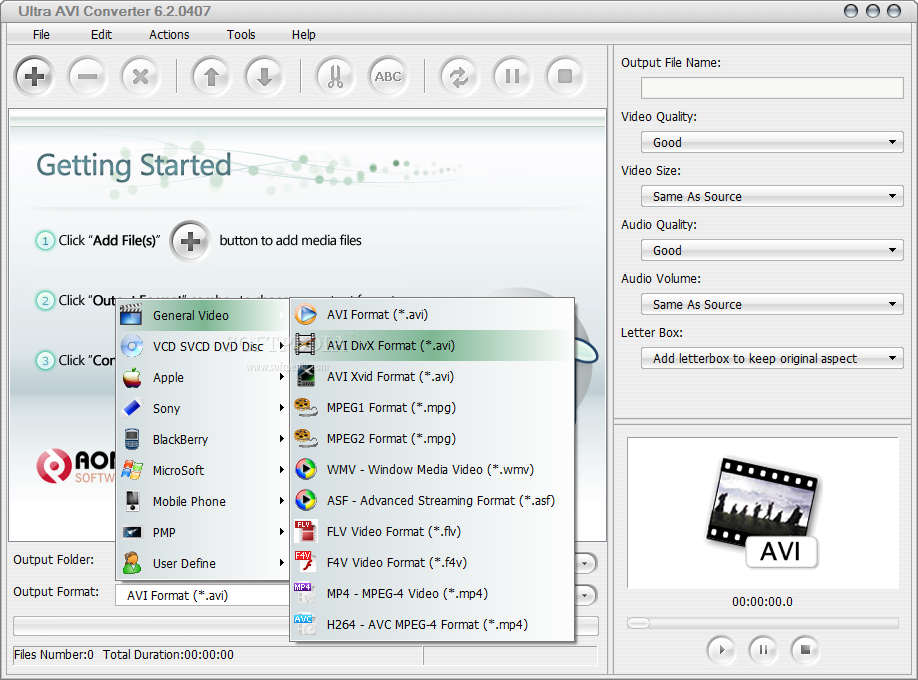Click the disc icon beside VCD SVCD DVD Disc
Viewport: 918px width, 680px height.
click(x=132, y=346)
